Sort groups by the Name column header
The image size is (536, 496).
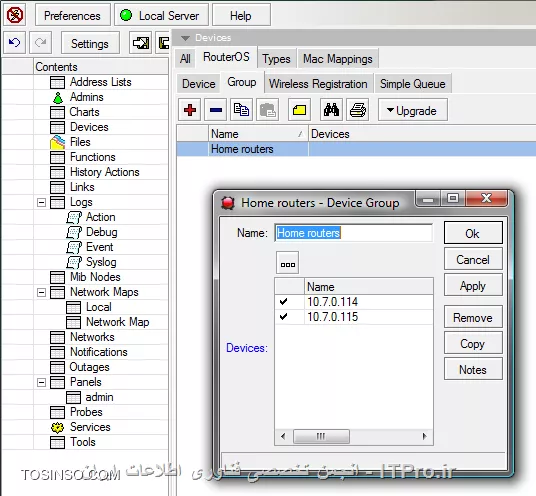pyautogui.click(x=258, y=134)
